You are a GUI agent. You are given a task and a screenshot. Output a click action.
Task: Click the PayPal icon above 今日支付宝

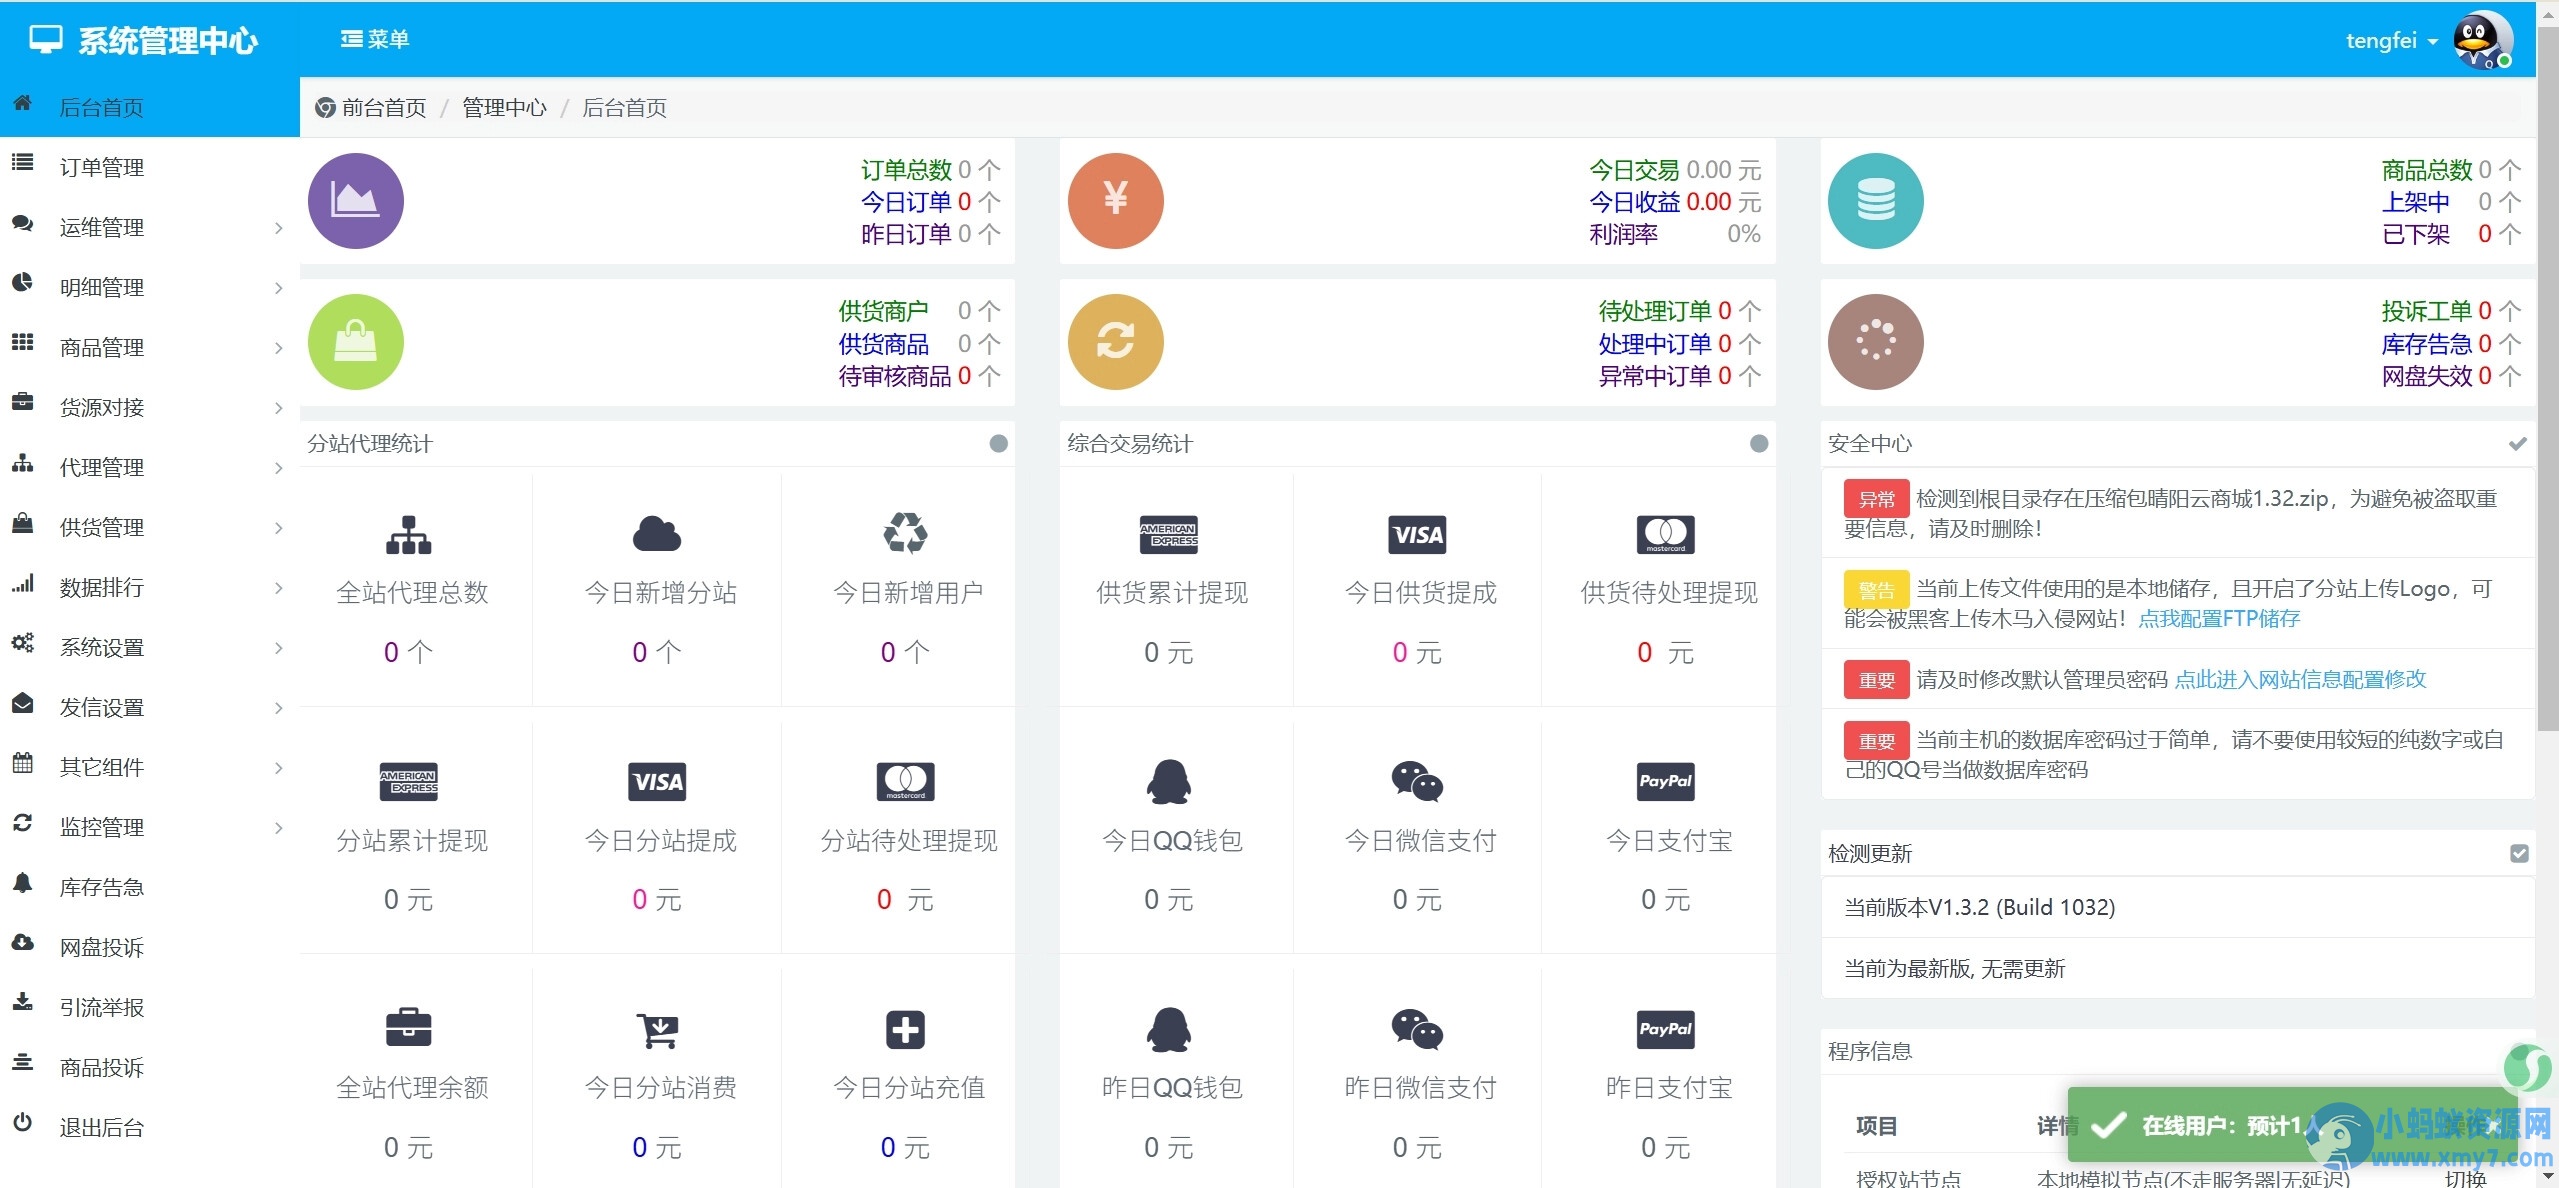pyautogui.click(x=1665, y=782)
